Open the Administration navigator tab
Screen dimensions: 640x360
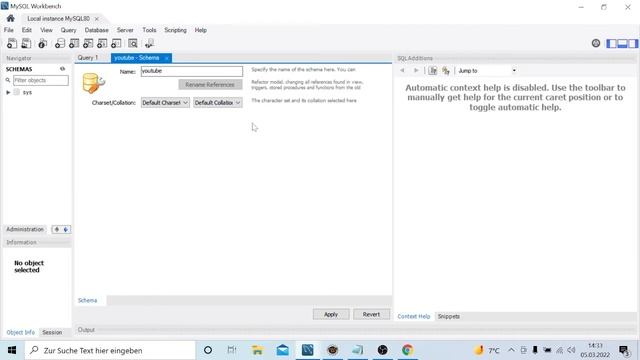click(x=25, y=229)
